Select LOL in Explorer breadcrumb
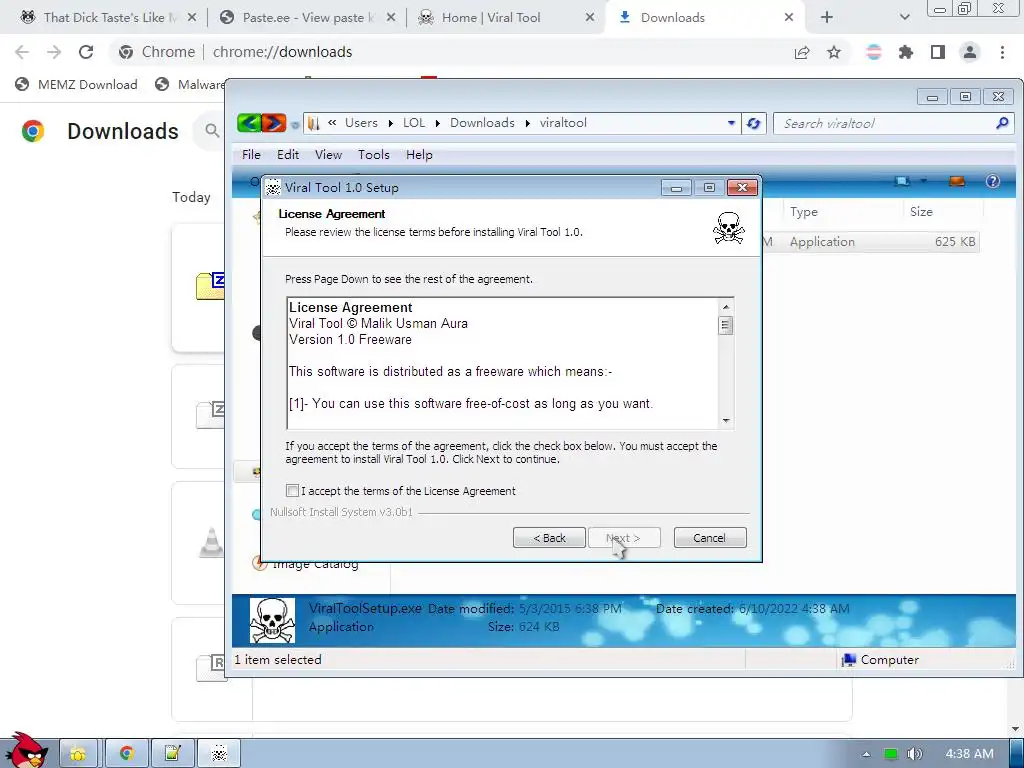 413,123
